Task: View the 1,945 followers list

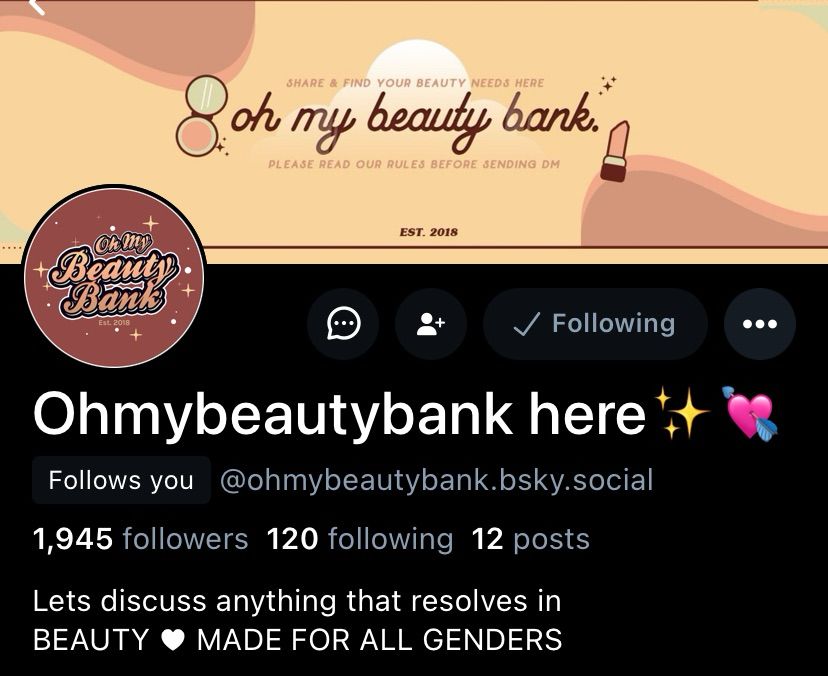Action: (x=140, y=539)
